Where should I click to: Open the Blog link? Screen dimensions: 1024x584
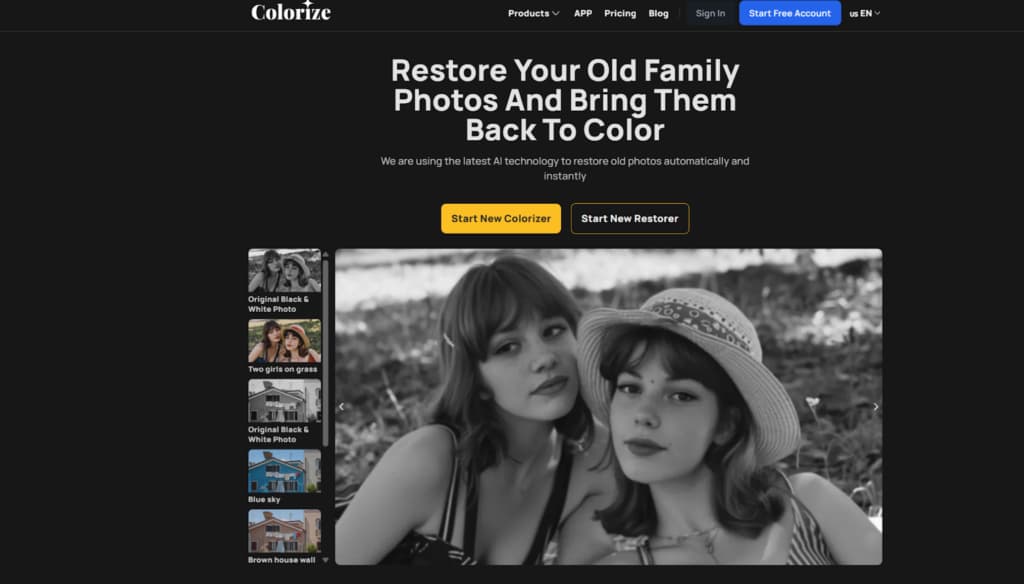[x=658, y=13]
